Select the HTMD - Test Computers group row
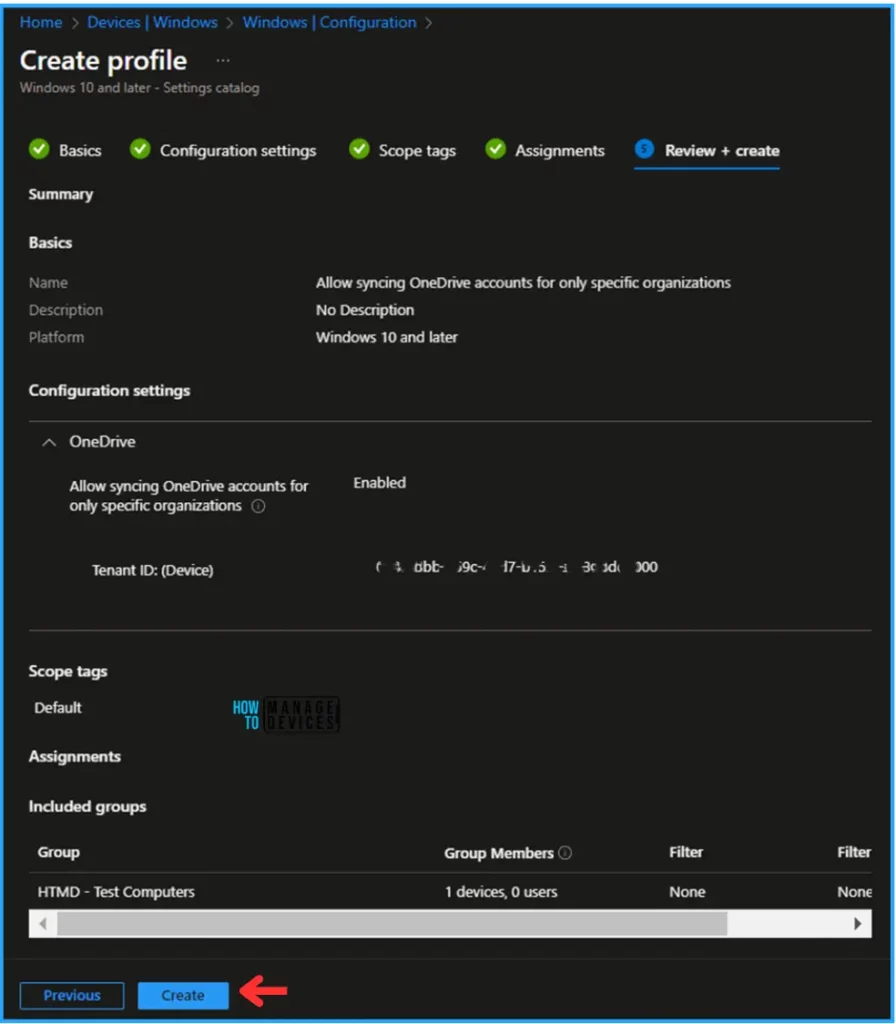This screenshot has width=896, height=1024. point(450,891)
